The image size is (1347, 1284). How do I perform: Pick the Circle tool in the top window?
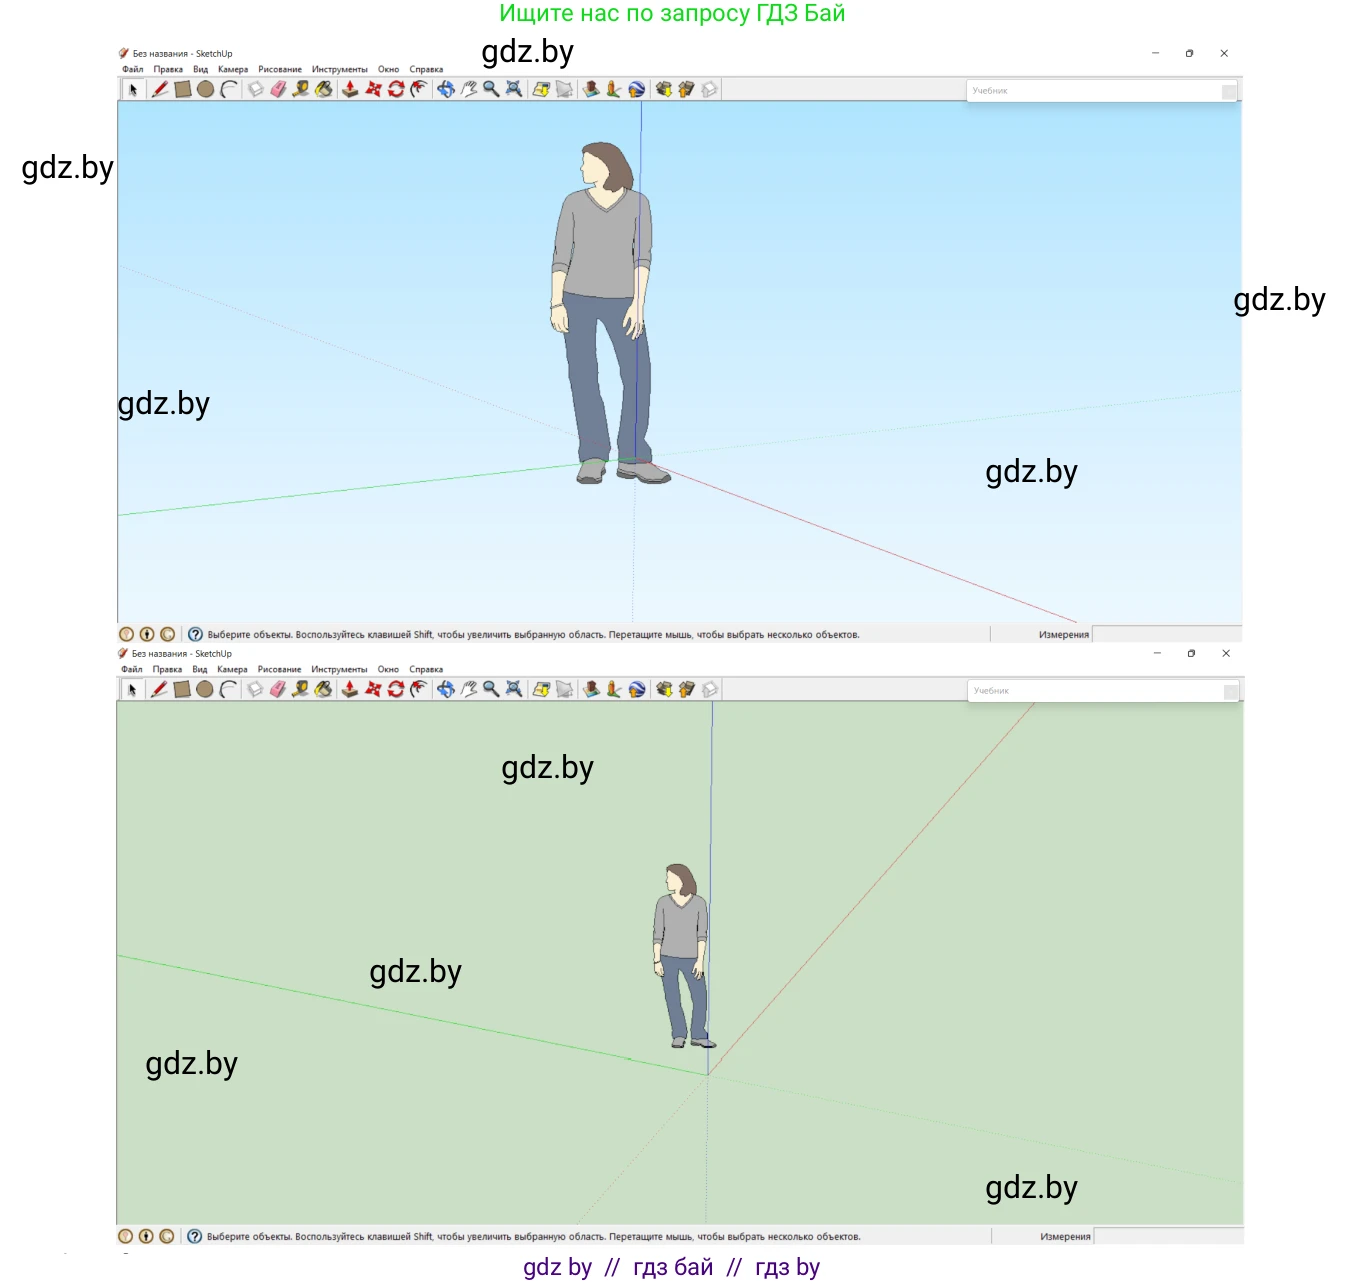(205, 89)
